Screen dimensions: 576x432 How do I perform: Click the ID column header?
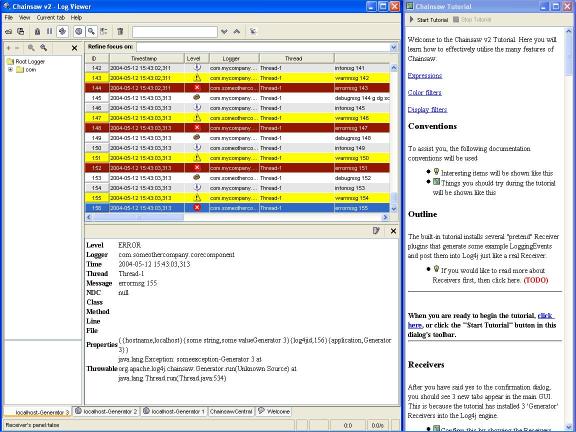click(x=97, y=58)
